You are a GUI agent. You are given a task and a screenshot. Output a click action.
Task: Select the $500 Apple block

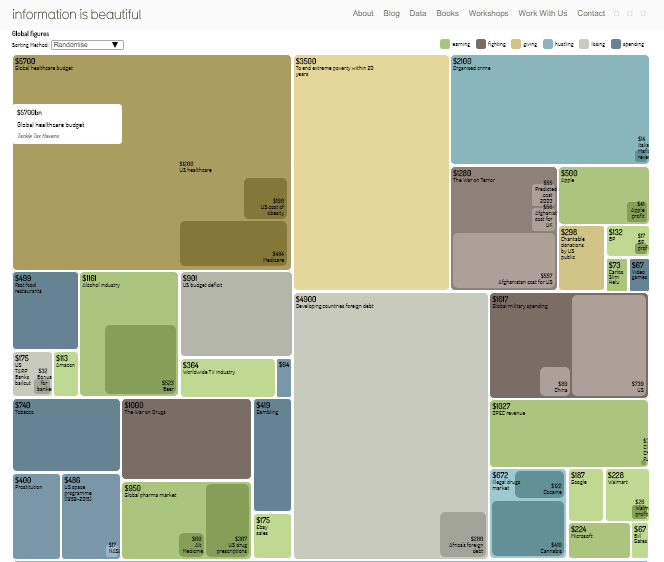604,195
